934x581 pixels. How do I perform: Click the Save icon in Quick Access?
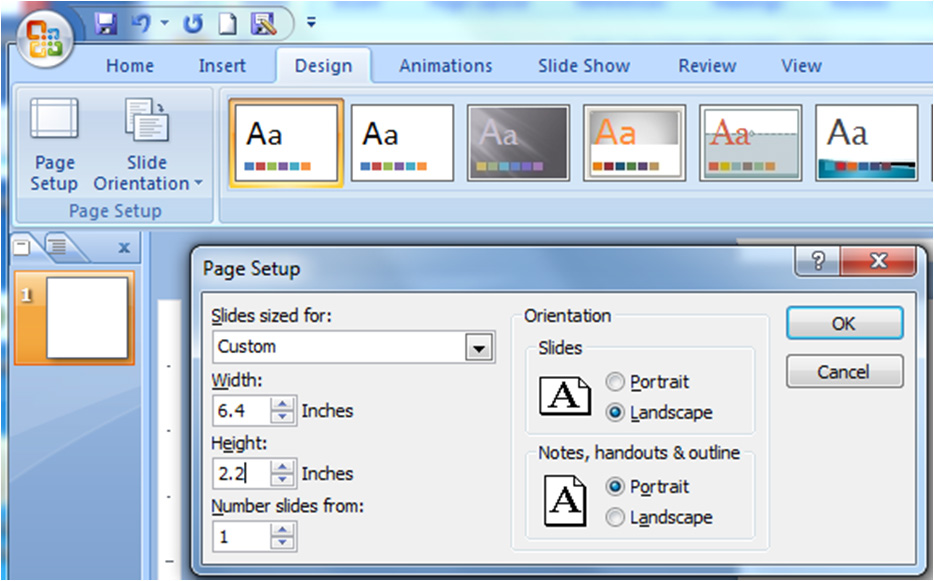(x=106, y=23)
